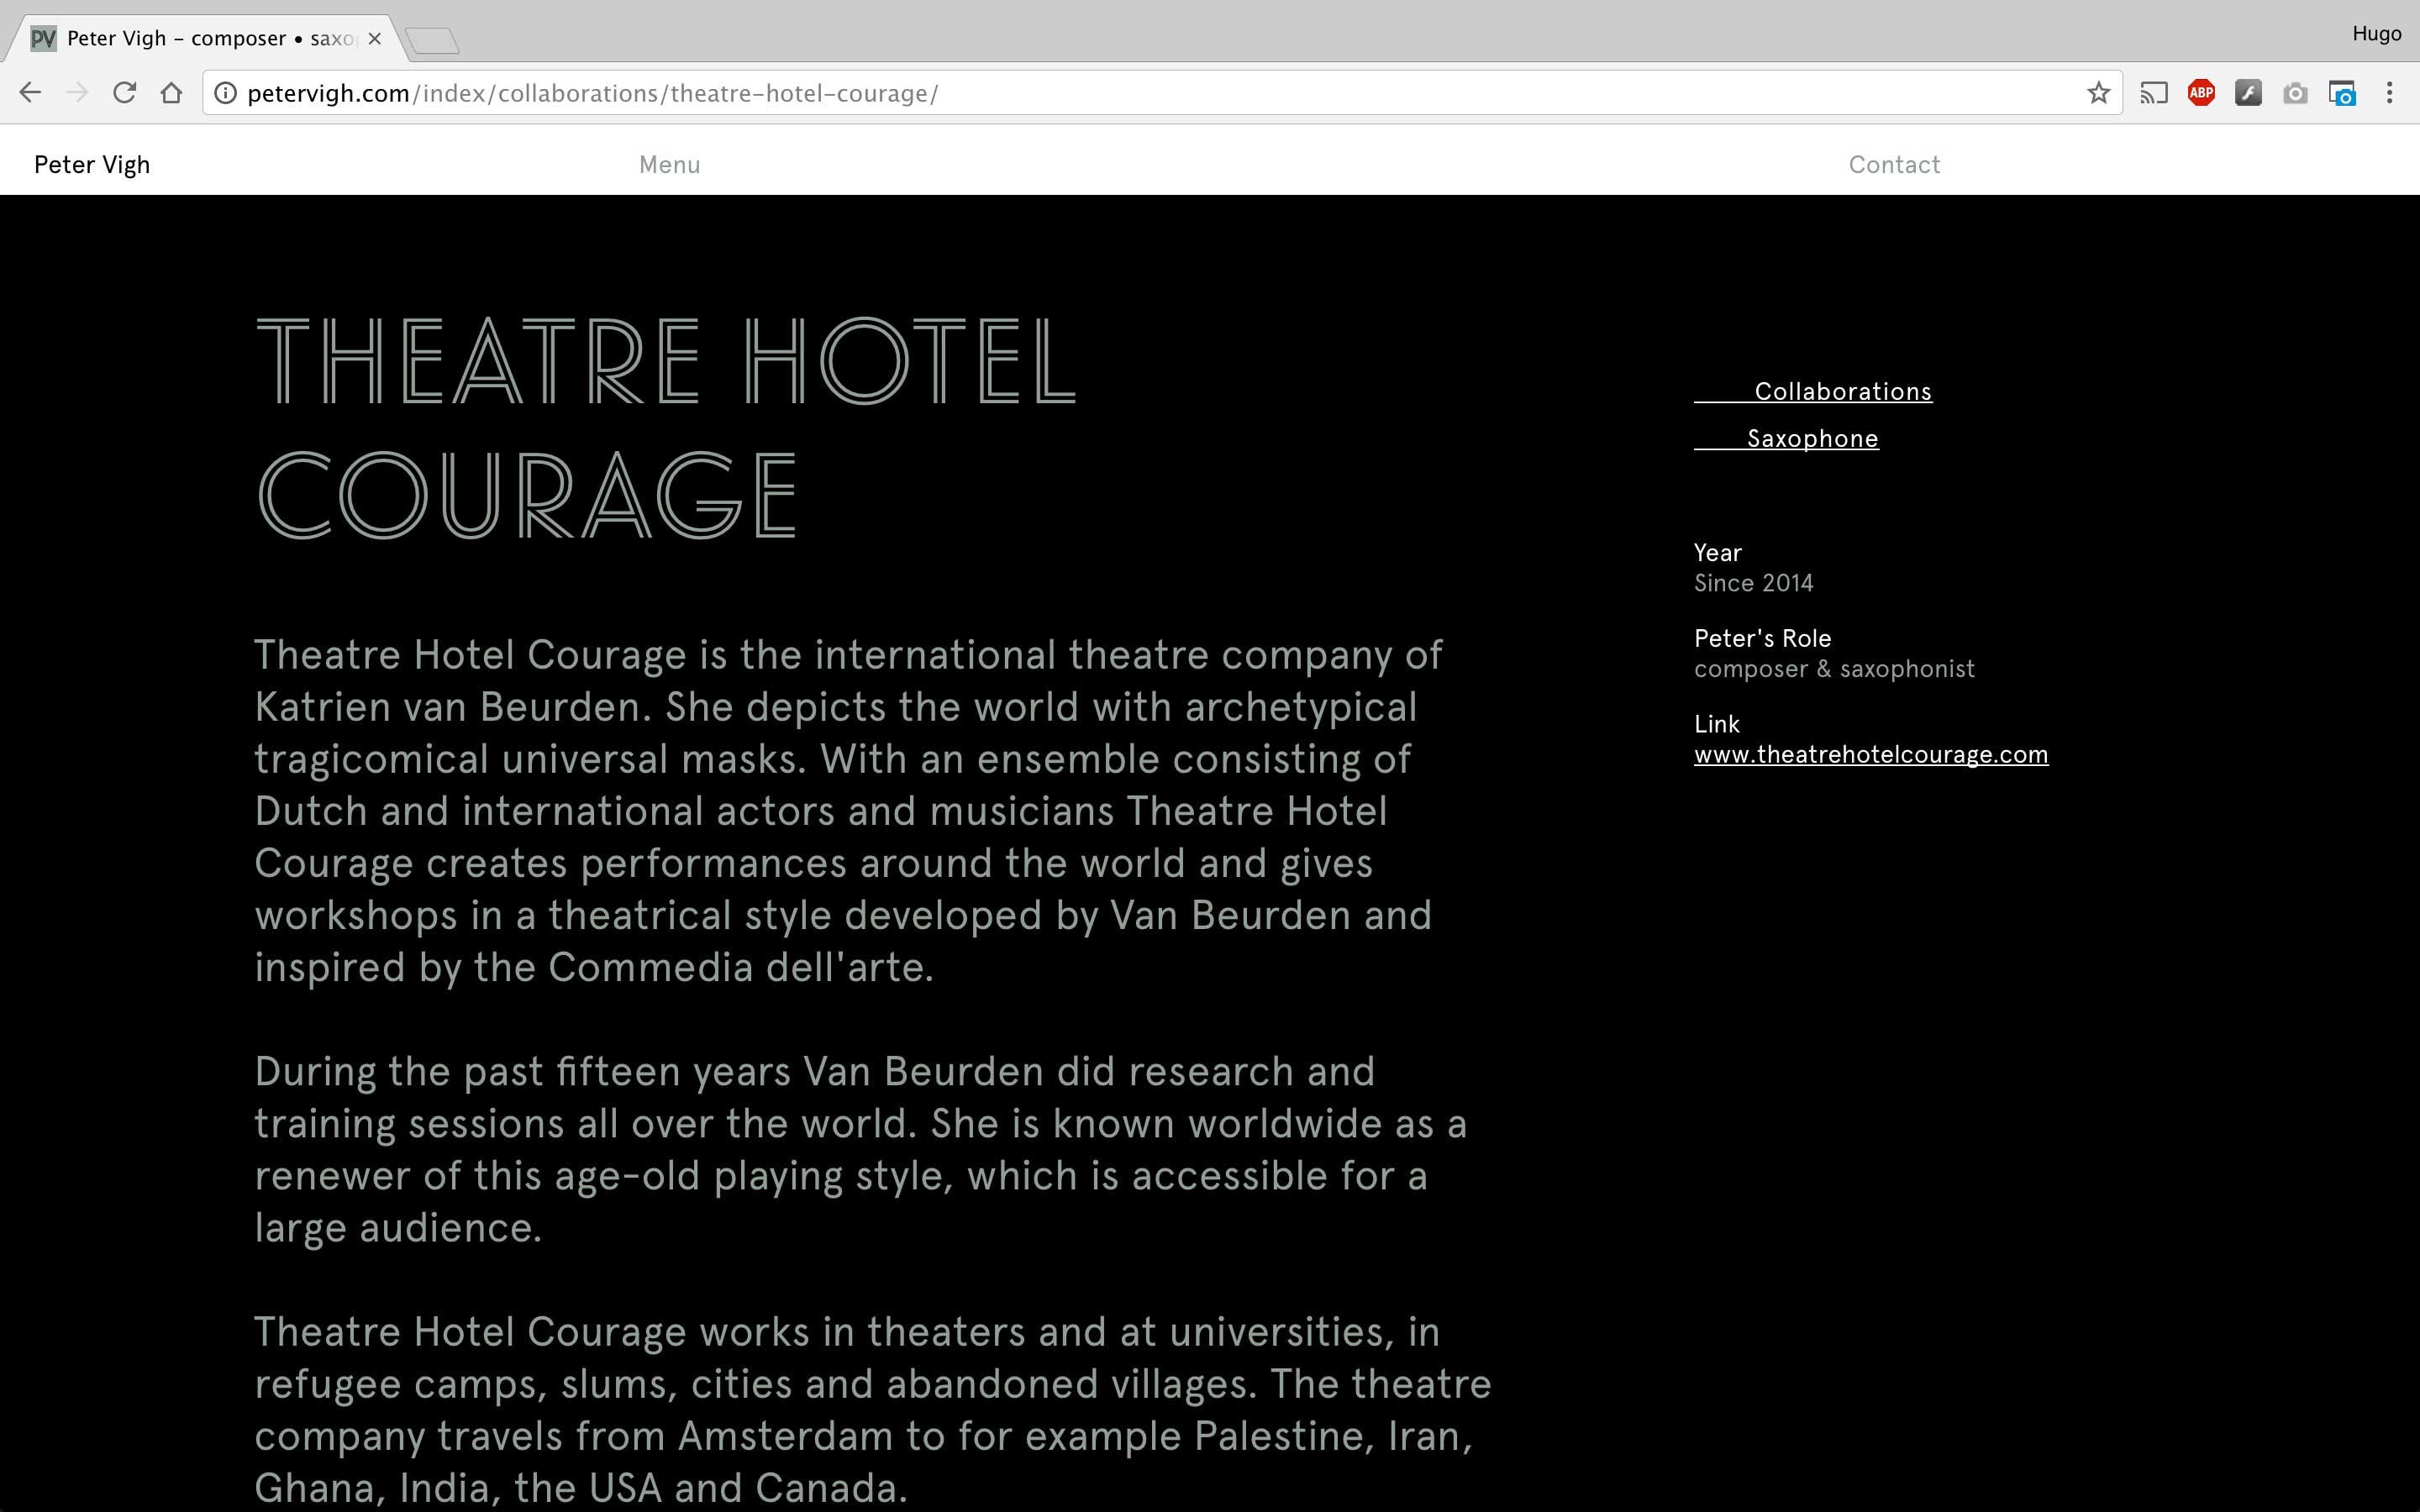Click the dark pen extension icon
Viewport: 2420px width, 1512px height.
coord(2248,93)
